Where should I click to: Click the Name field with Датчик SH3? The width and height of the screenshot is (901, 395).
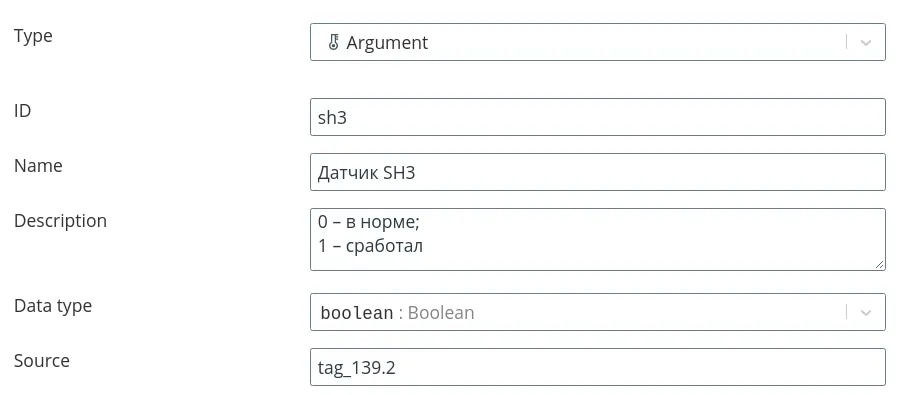tap(598, 172)
